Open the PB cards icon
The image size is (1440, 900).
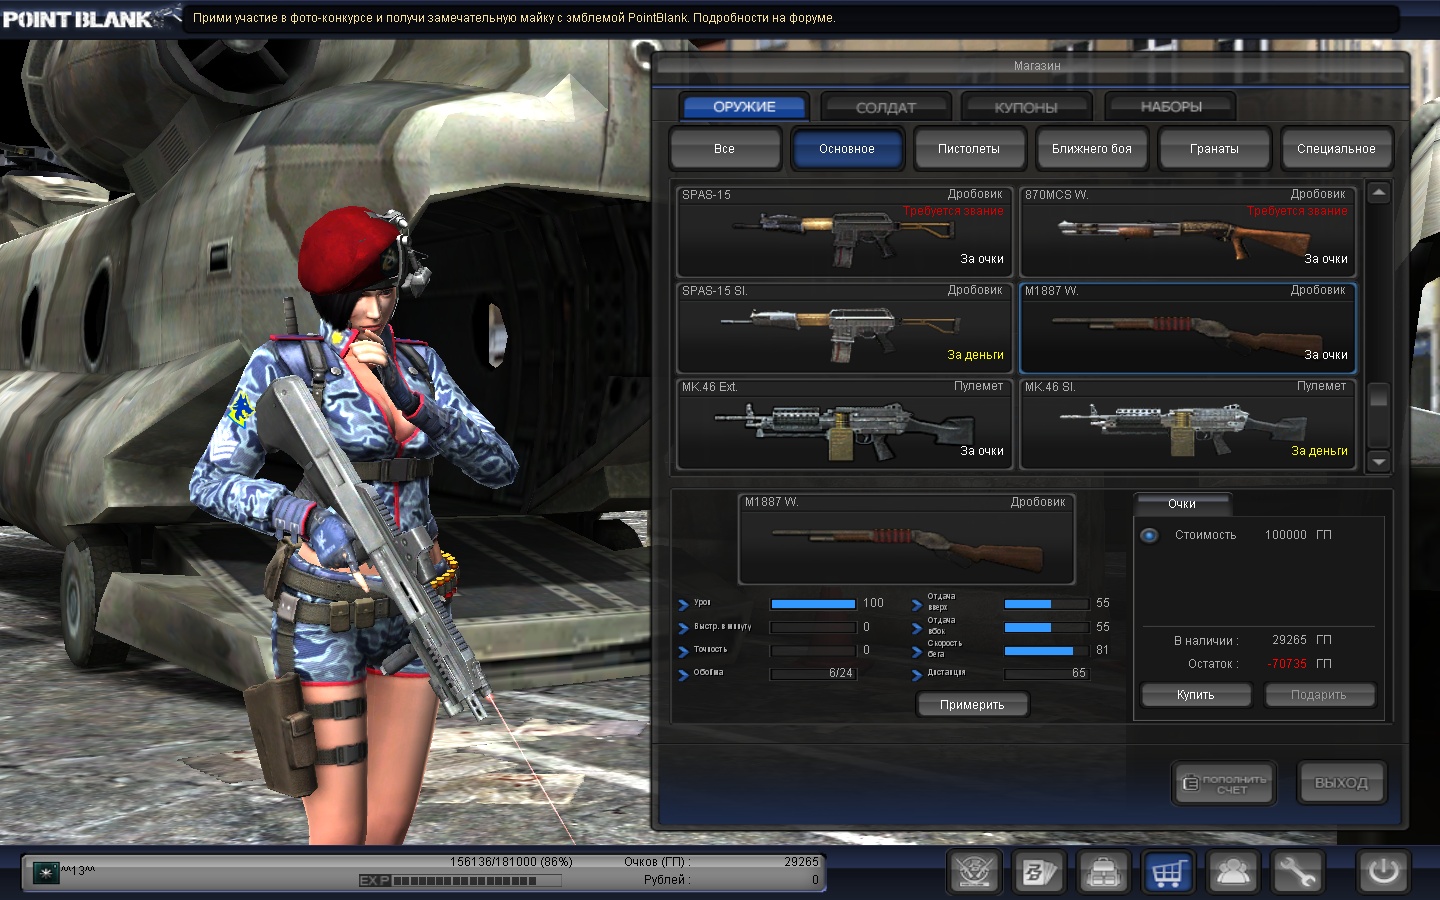tap(1038, 872)
